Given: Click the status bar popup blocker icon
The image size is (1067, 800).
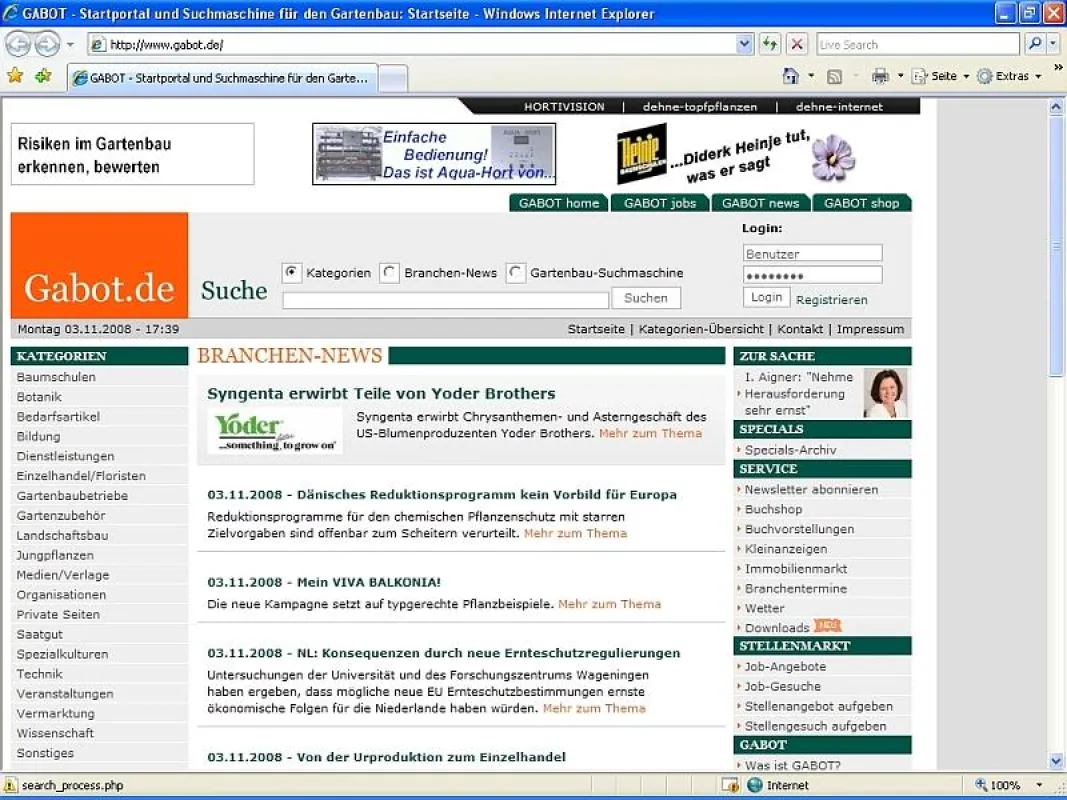Looking at the screenshot, I should pos(730,785).
